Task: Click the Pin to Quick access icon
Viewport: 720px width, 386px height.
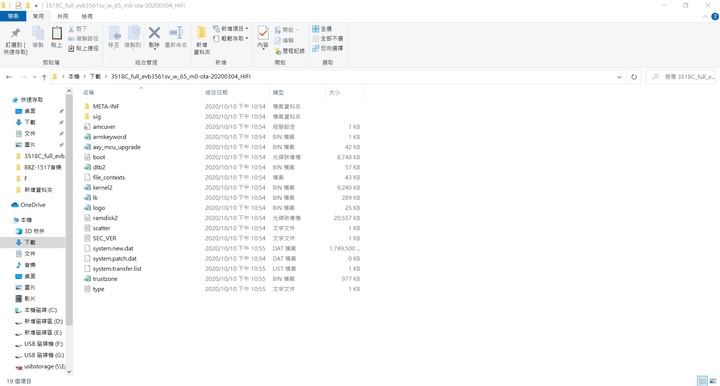Action: point(16,33)
